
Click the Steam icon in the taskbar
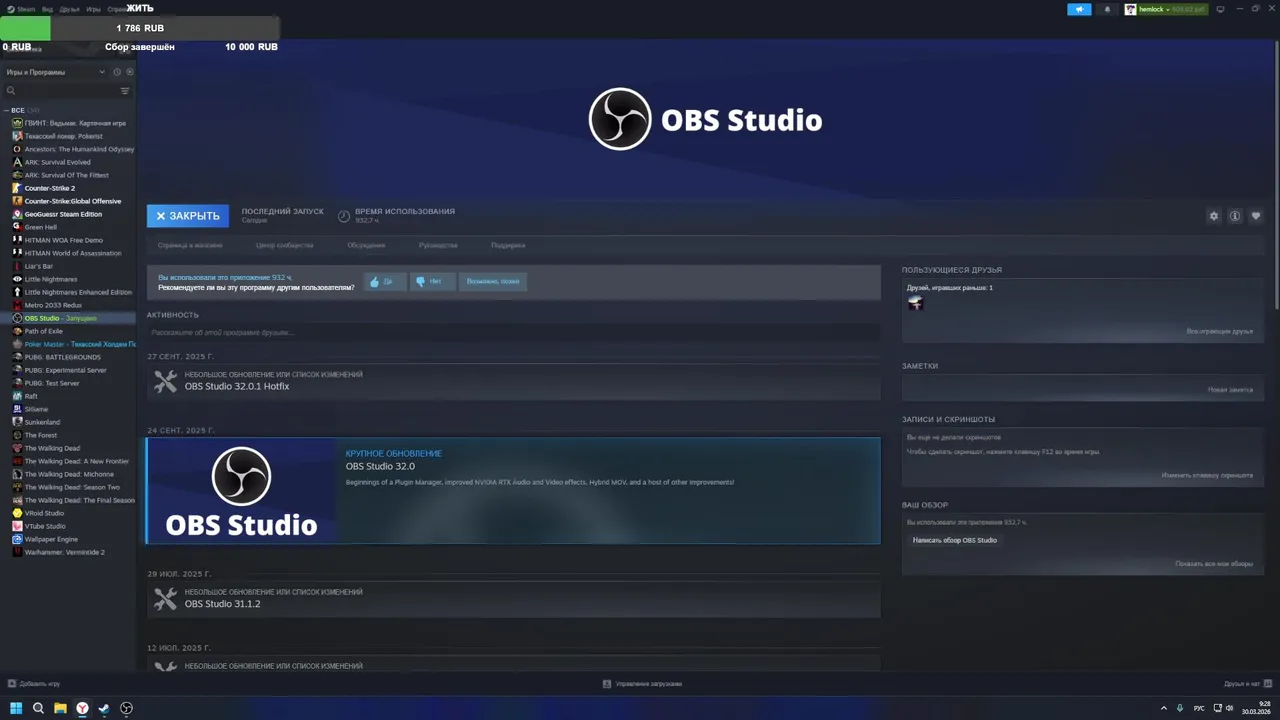pos(104,708)
